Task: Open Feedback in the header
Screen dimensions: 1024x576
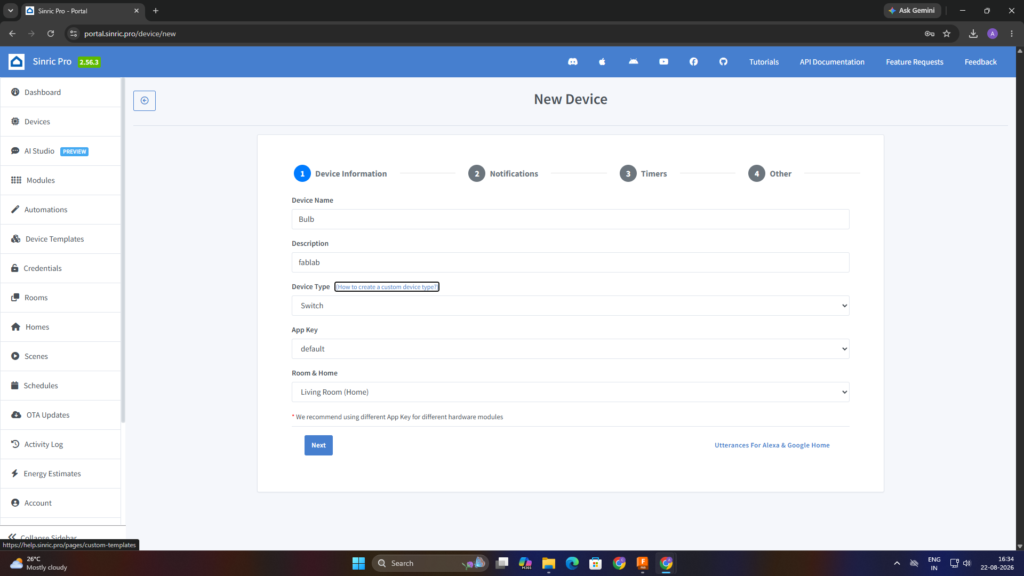Action: point(980,62)
